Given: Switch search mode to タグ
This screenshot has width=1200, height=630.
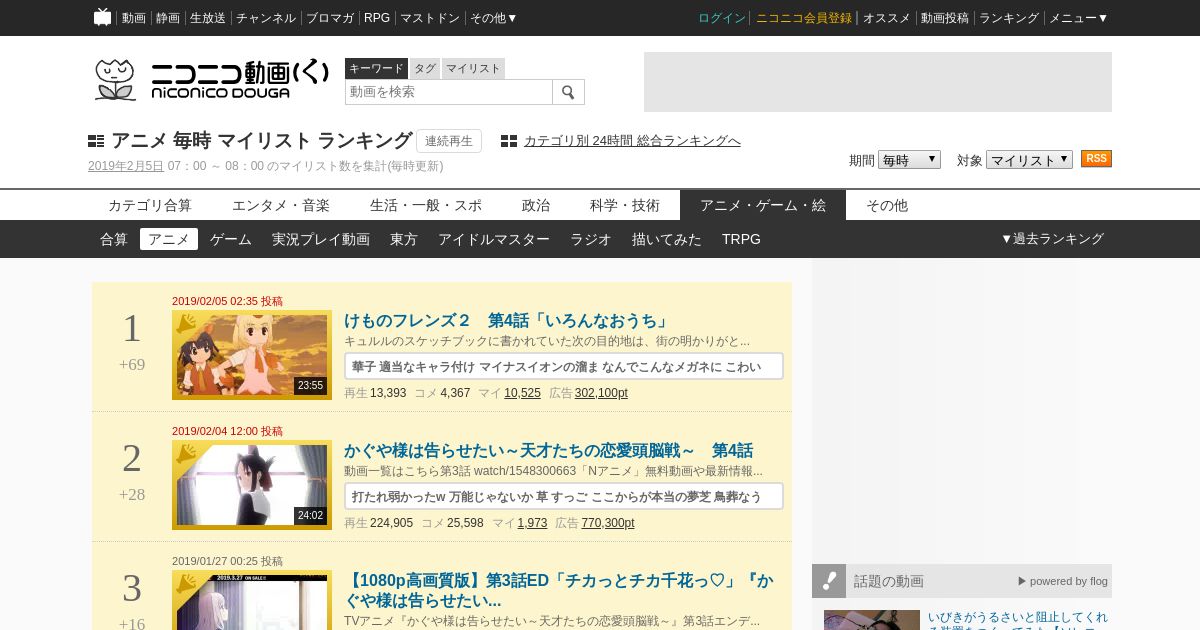Looking at the screenshot, I should (x=425, y=68).
